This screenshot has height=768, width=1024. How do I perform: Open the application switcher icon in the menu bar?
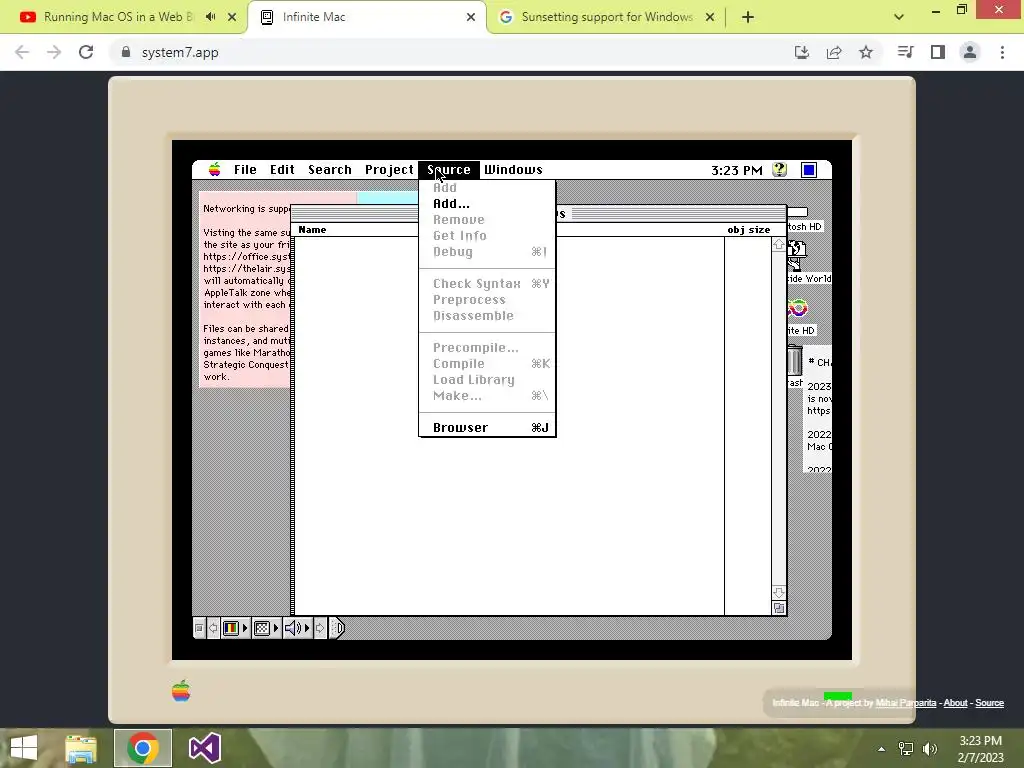(808, 170)
